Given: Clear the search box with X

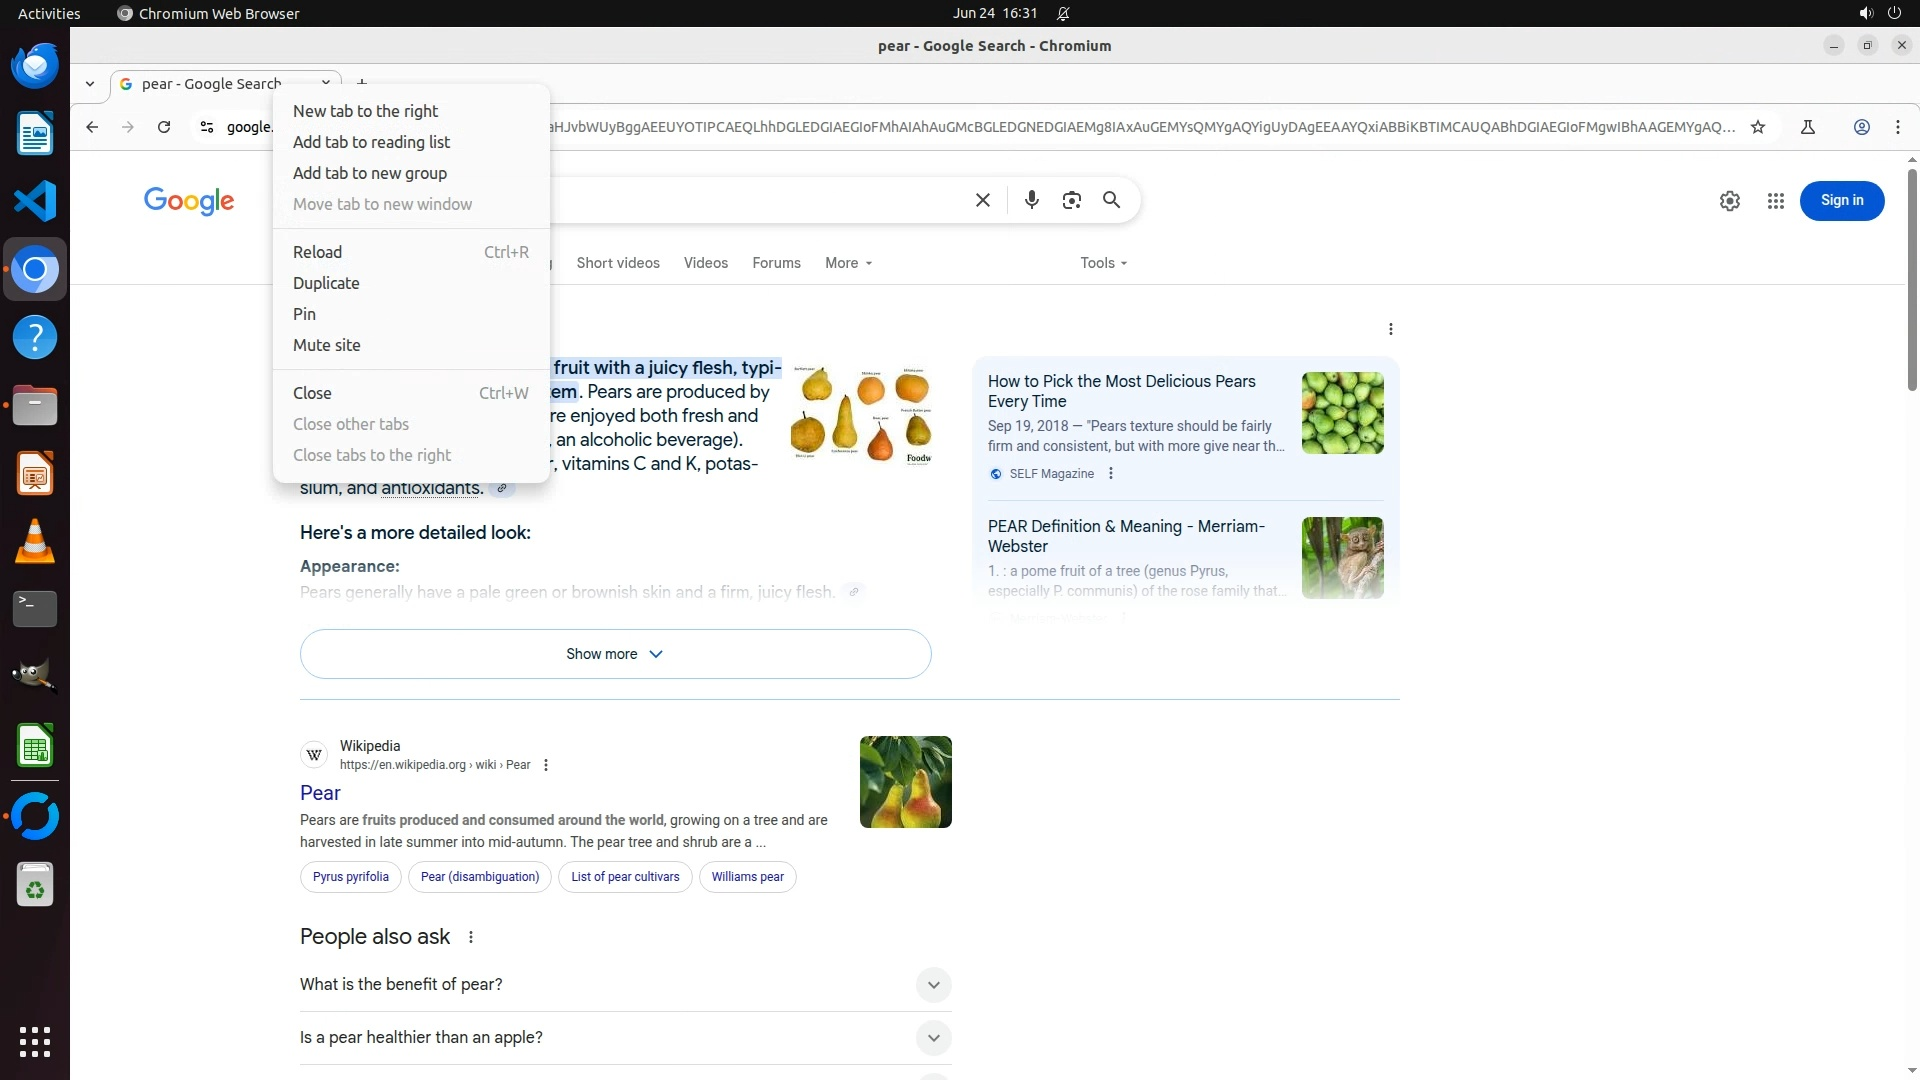Looking at the screenshot, I should (982, 200).
